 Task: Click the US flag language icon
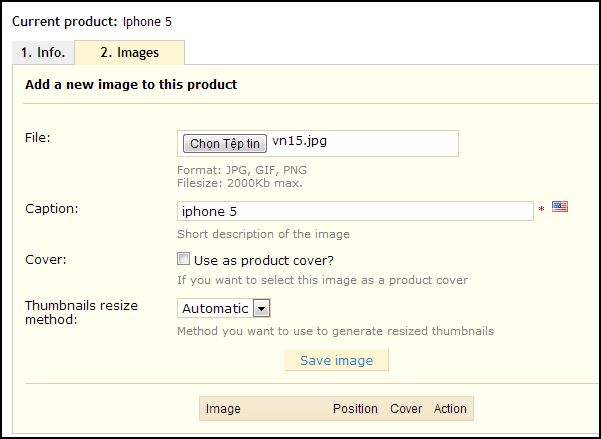(x=559, y=207)
